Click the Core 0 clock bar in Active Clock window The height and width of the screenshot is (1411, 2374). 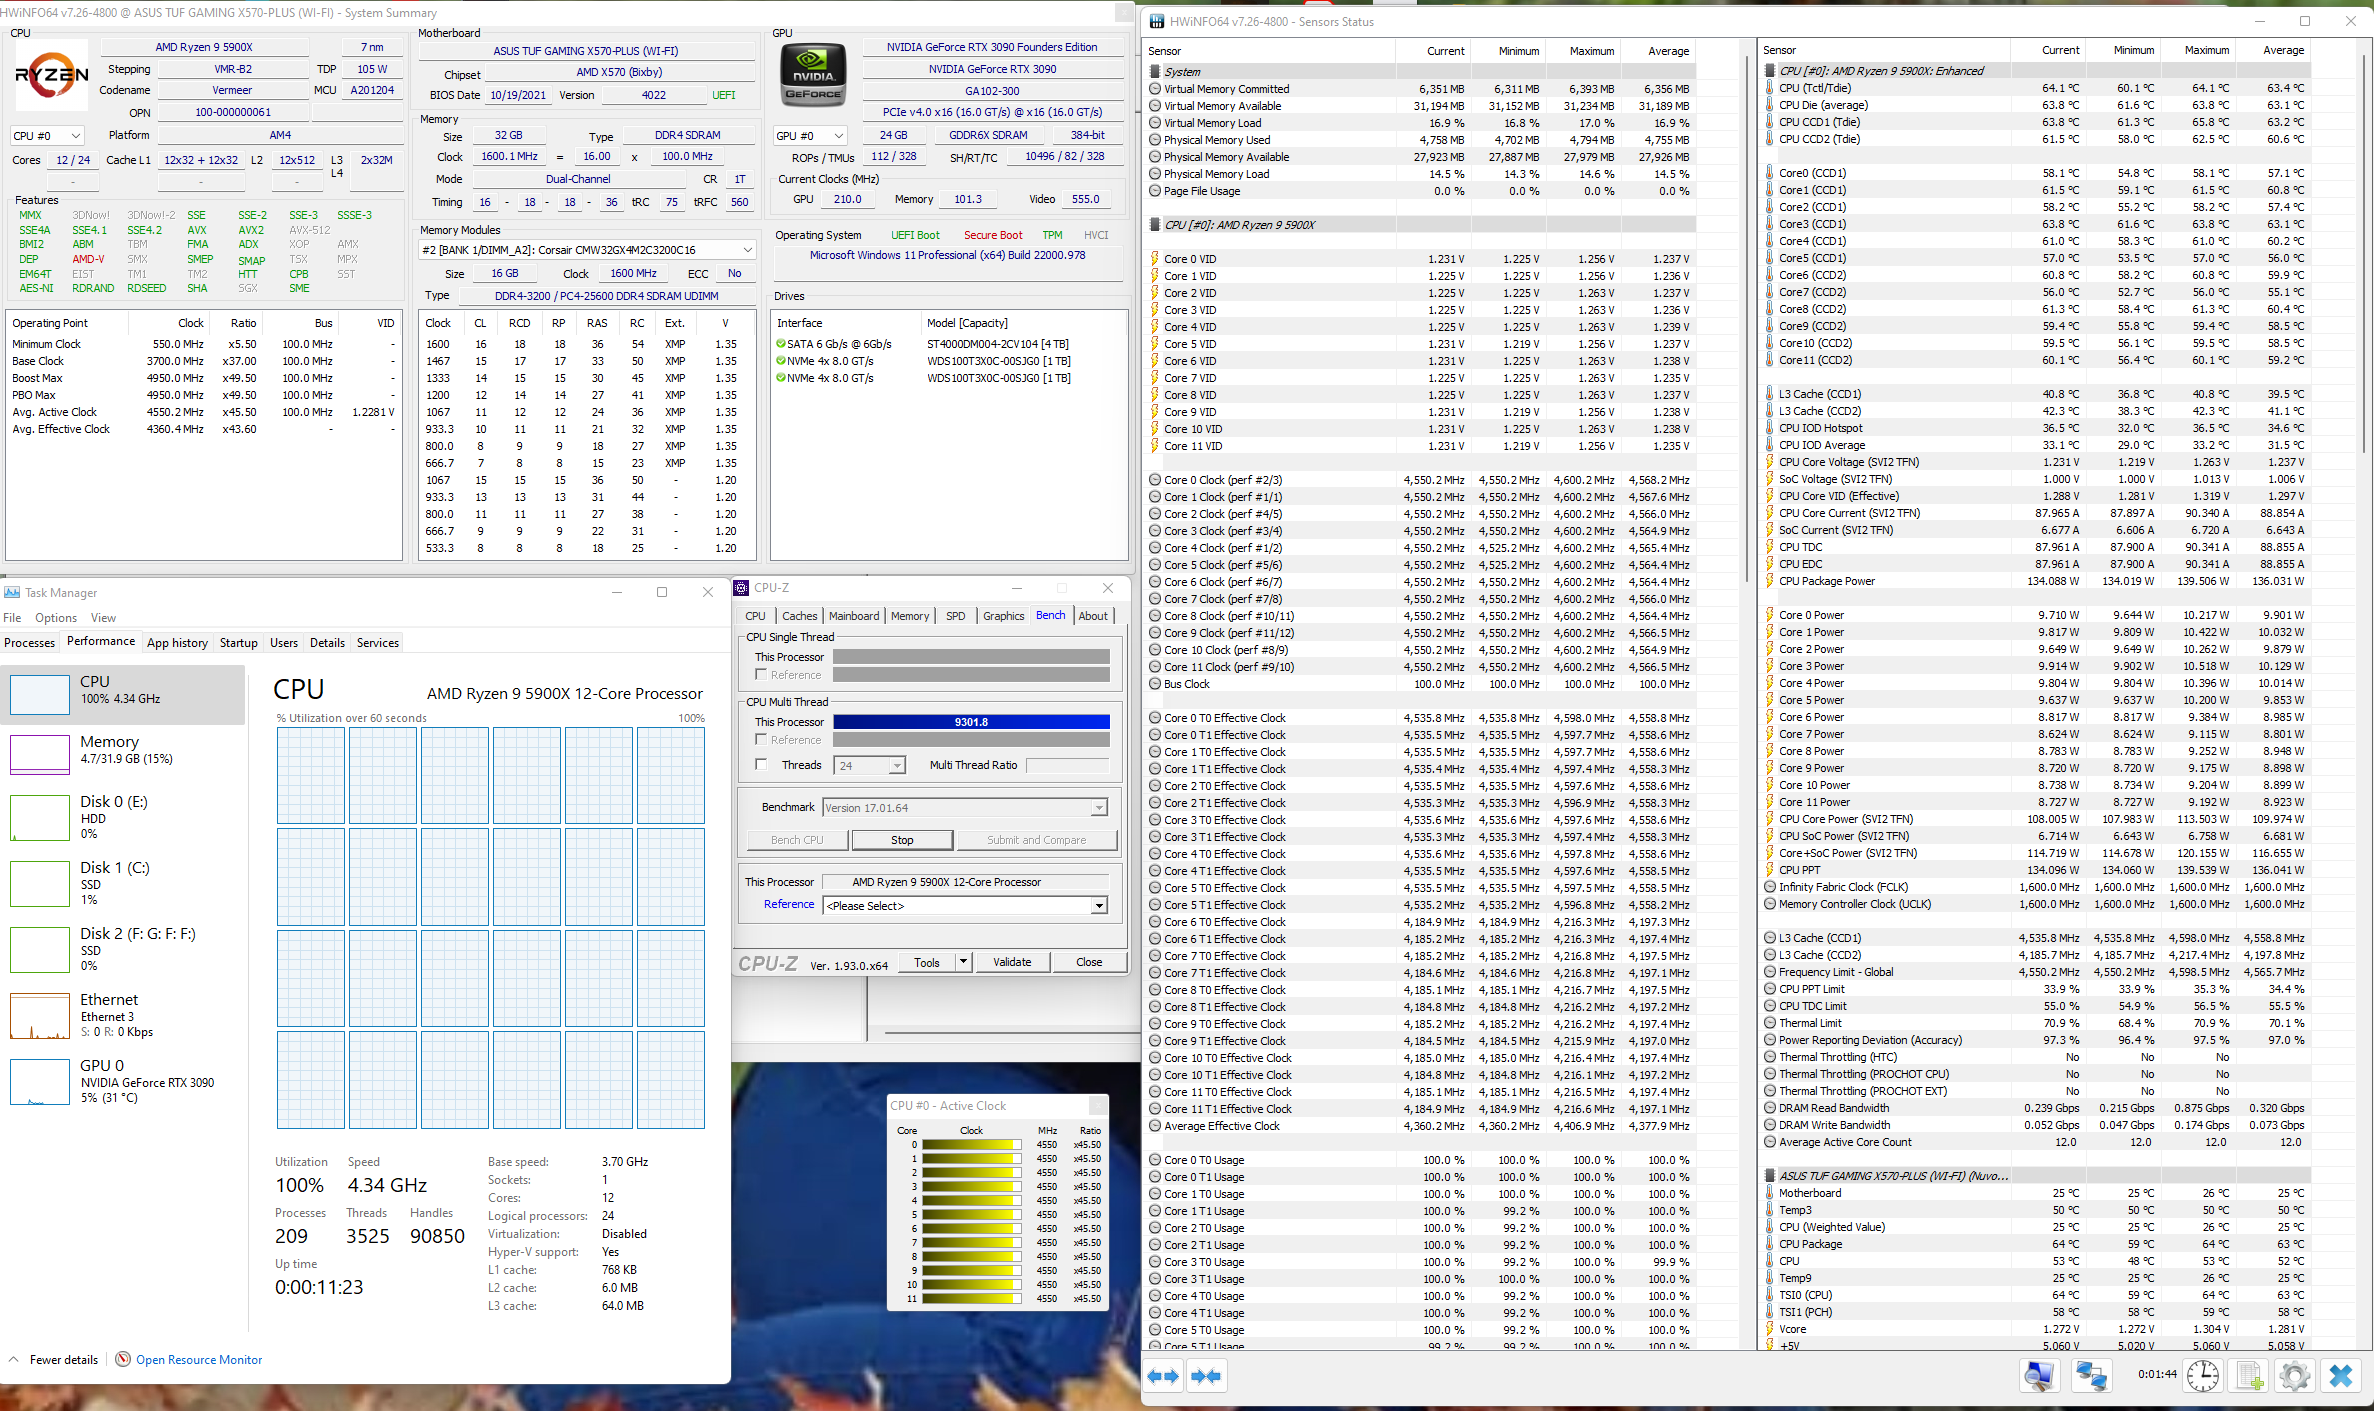tap(971, 1145)
